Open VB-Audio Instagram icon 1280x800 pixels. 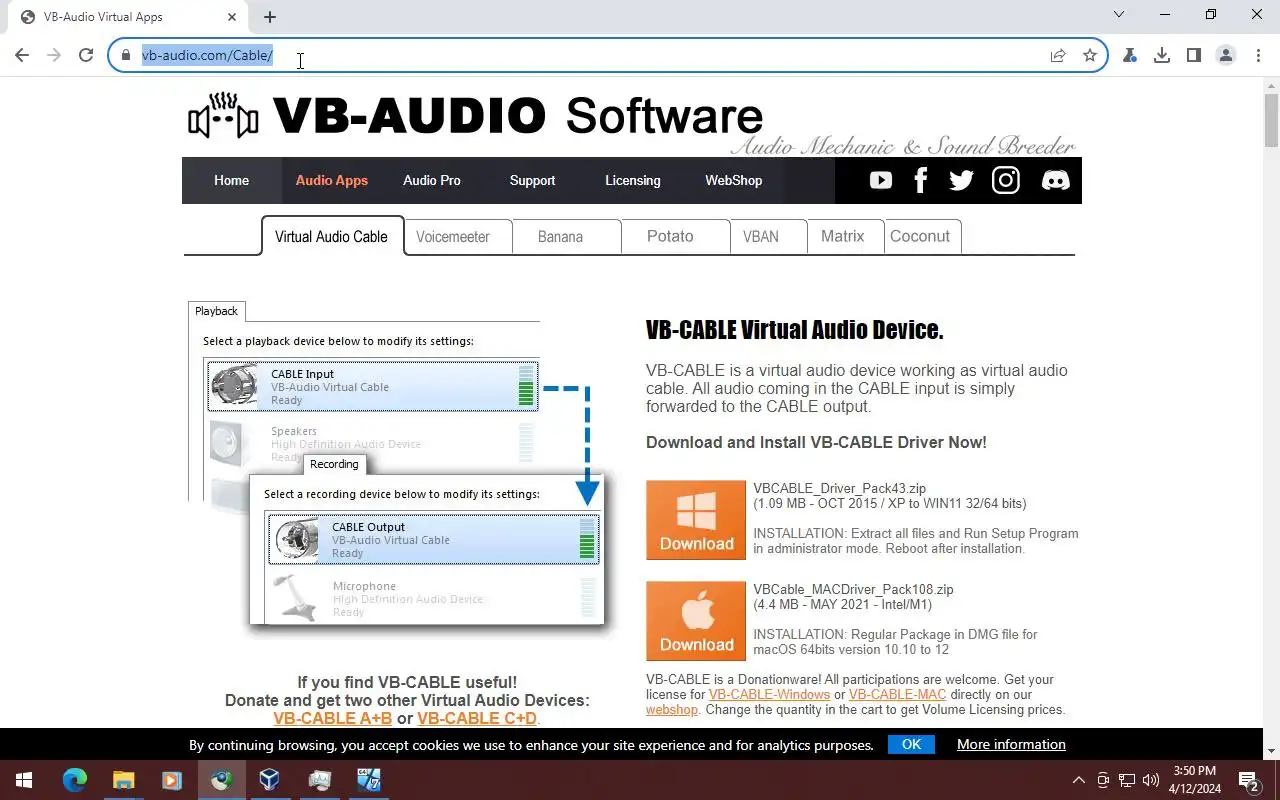point(1005,180)
